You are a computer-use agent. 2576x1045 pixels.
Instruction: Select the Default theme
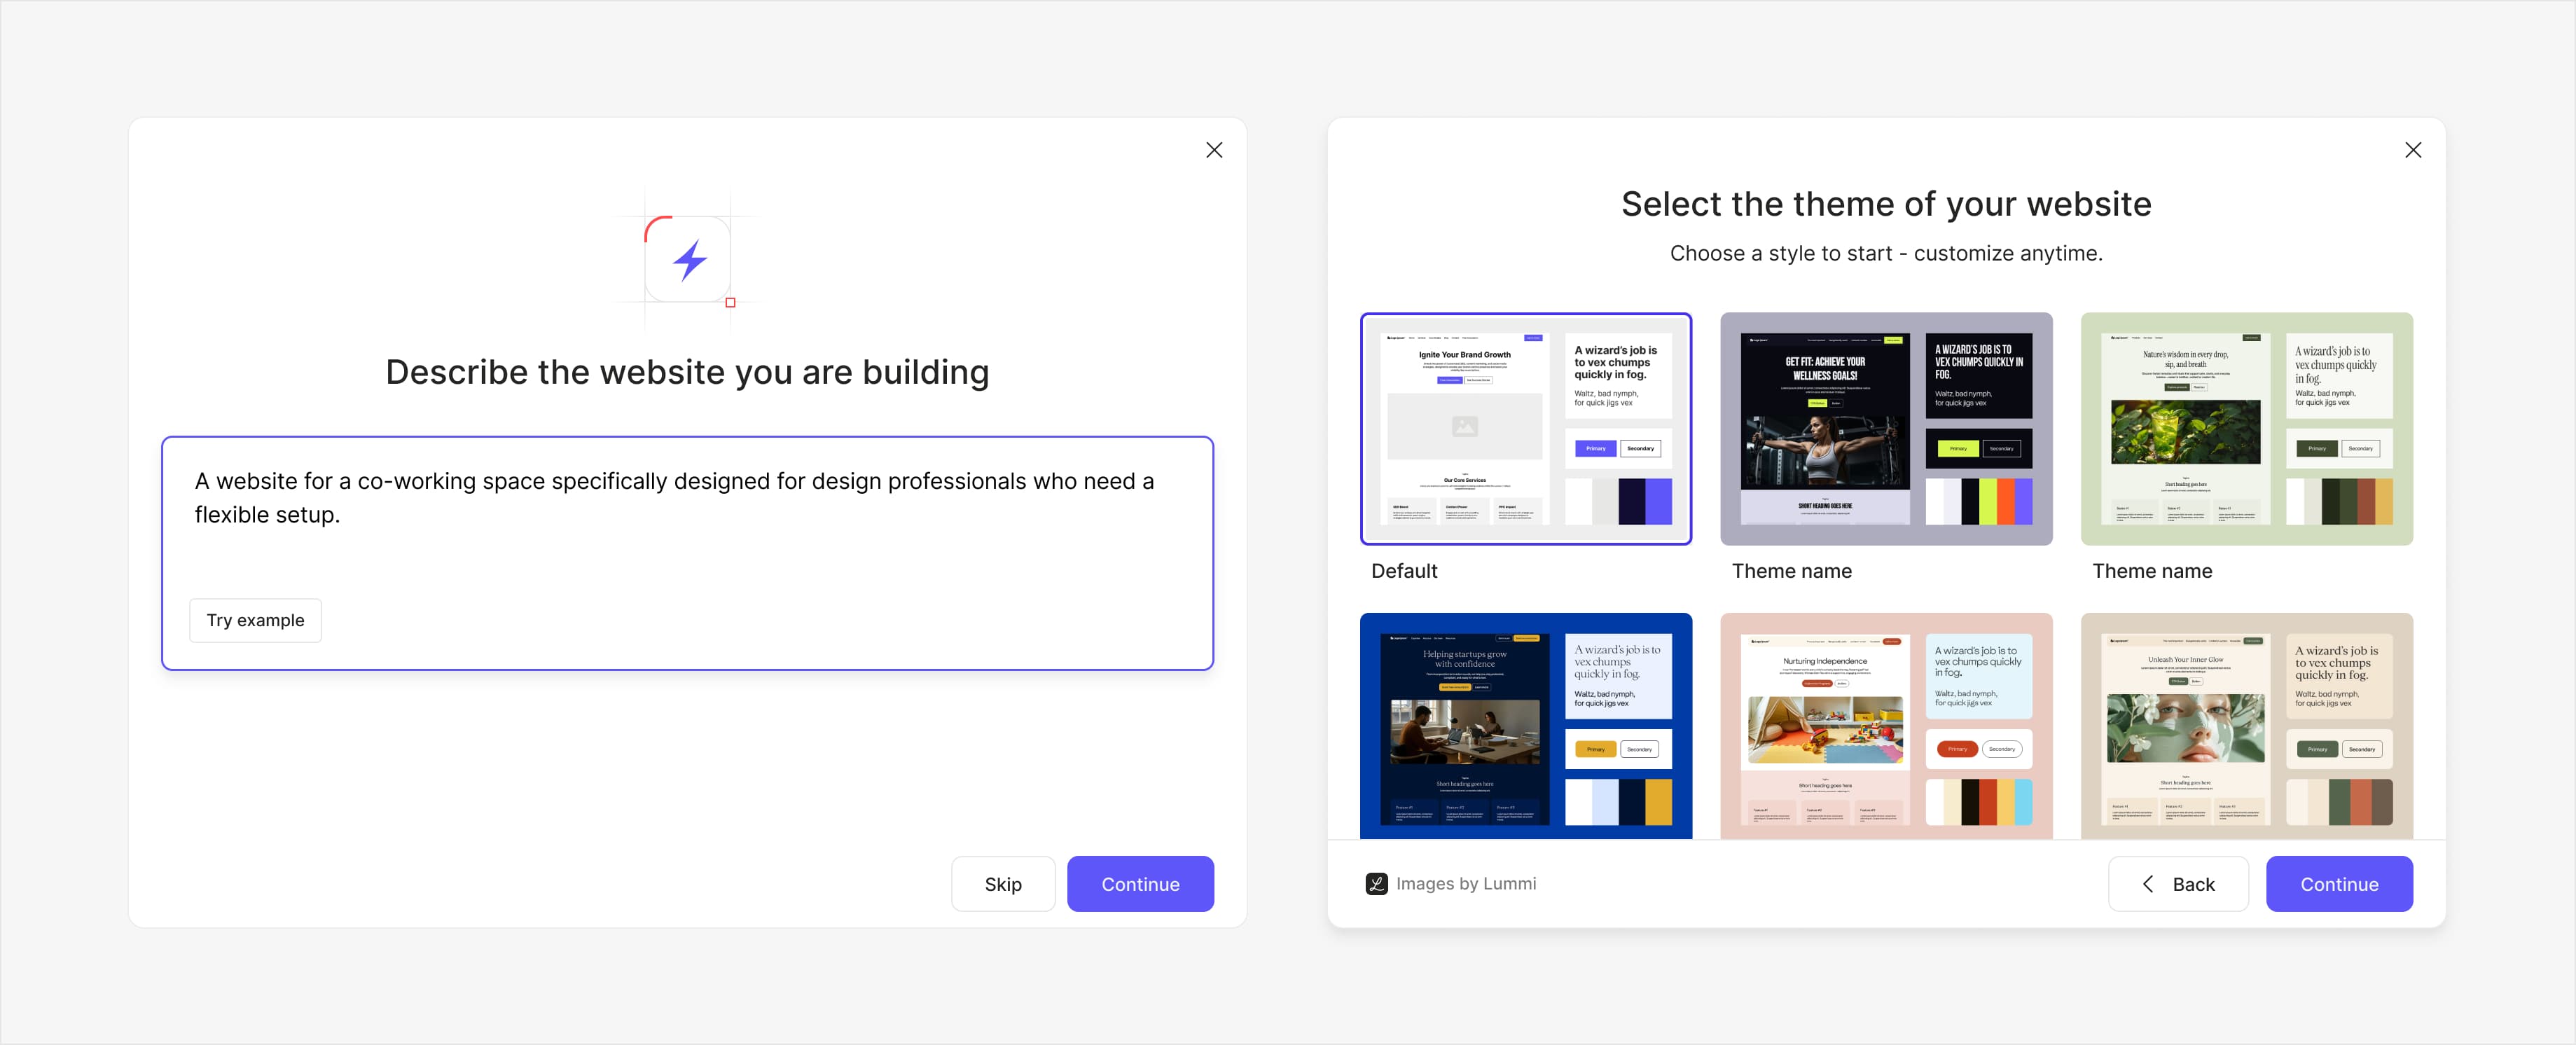[x=1526, y=428]
